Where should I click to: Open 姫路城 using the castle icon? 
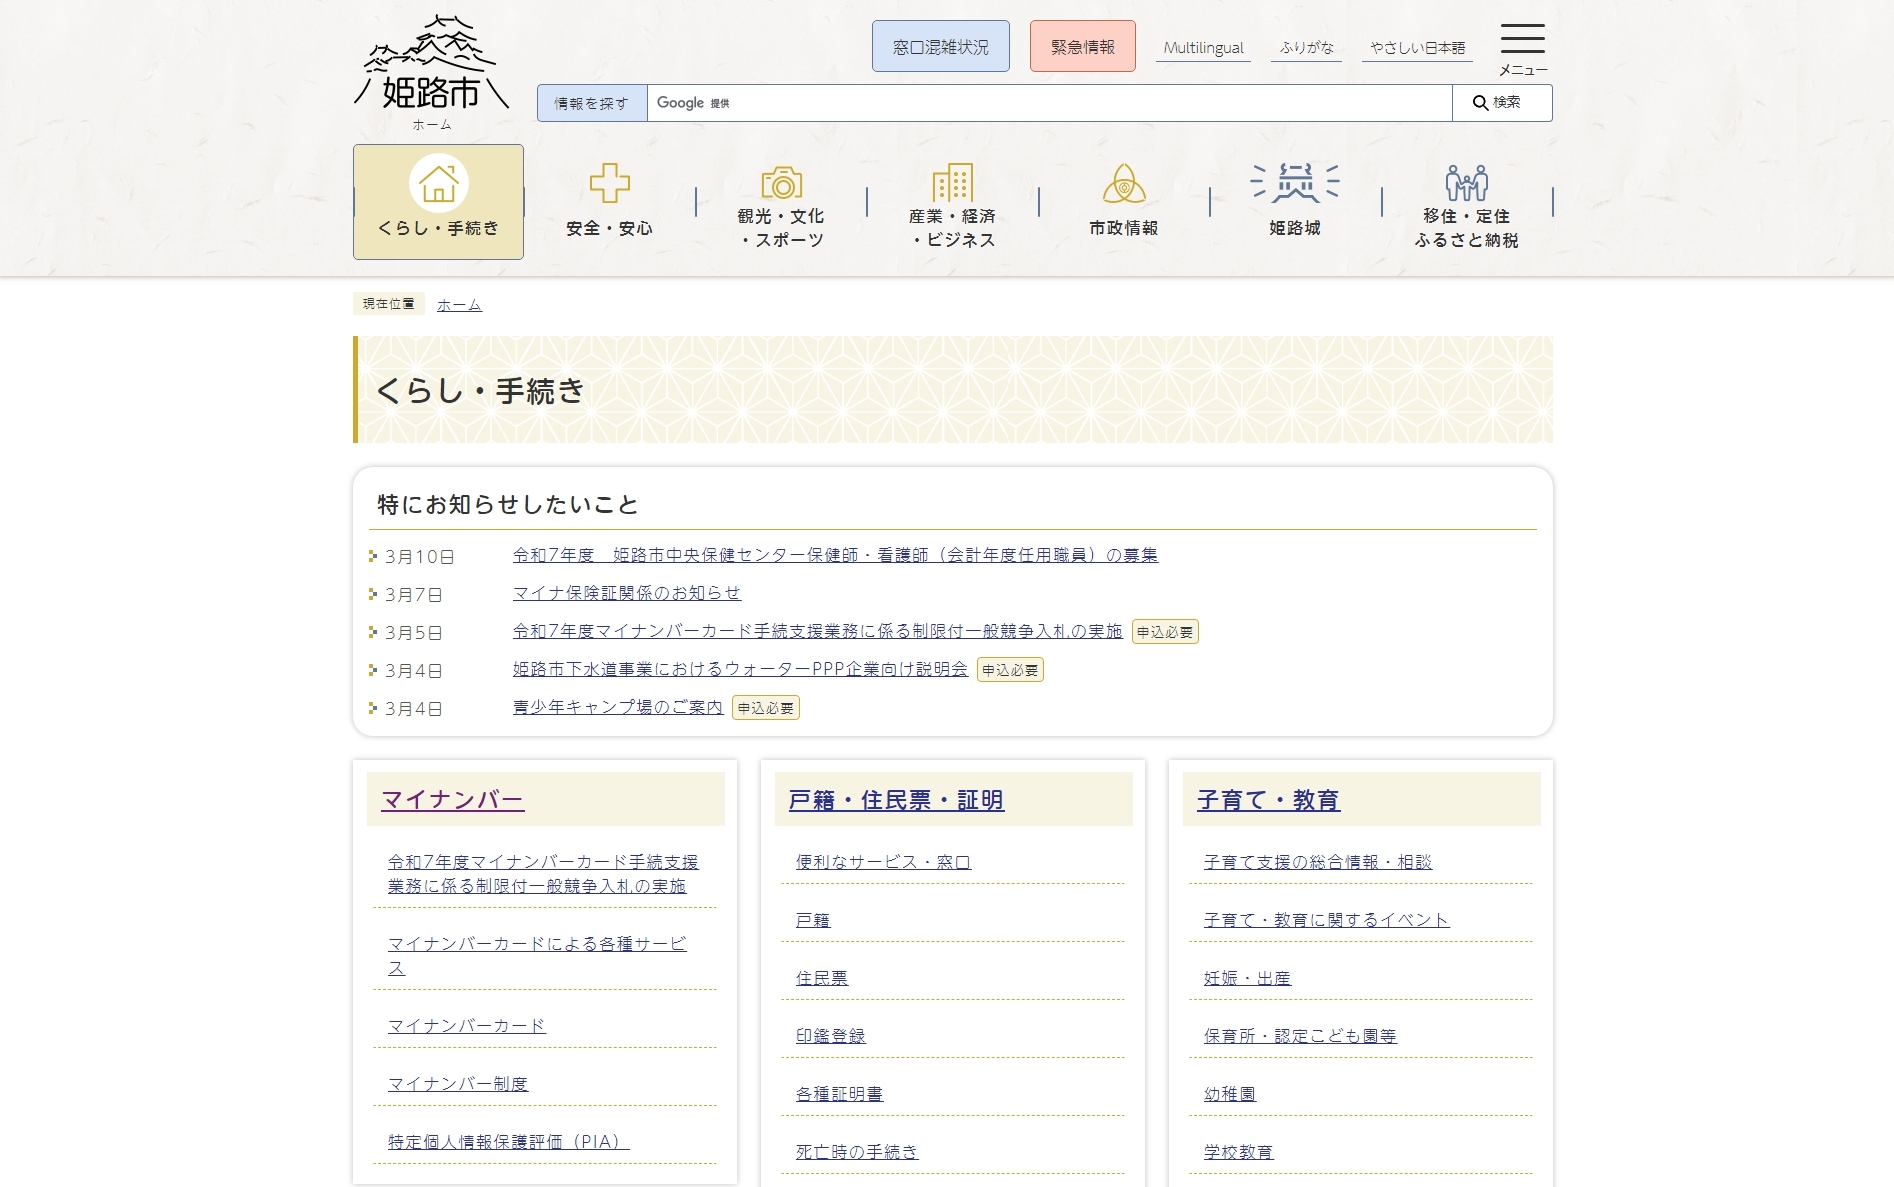click(x=1293, y=183)
